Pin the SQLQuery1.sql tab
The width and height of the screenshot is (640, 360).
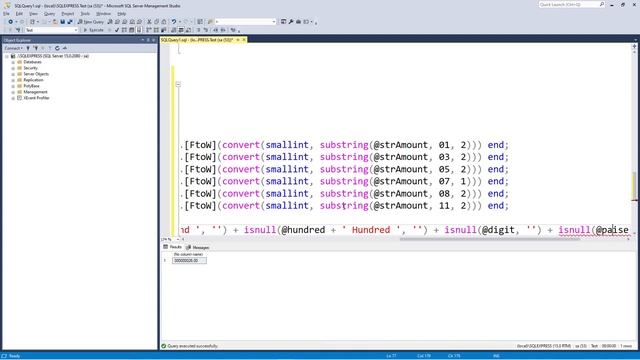pyautogui.click(x=238, y=40)
